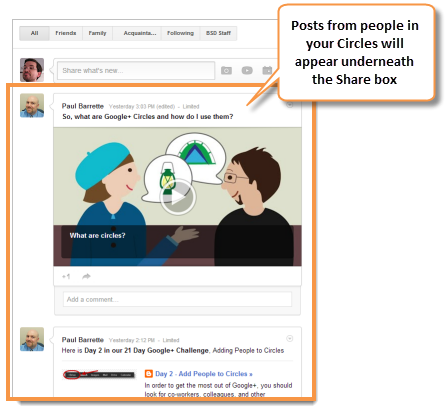Open Day 2 - Add People to Circles link
This screenshot has width=445, height=411.
tap(204, 374)
